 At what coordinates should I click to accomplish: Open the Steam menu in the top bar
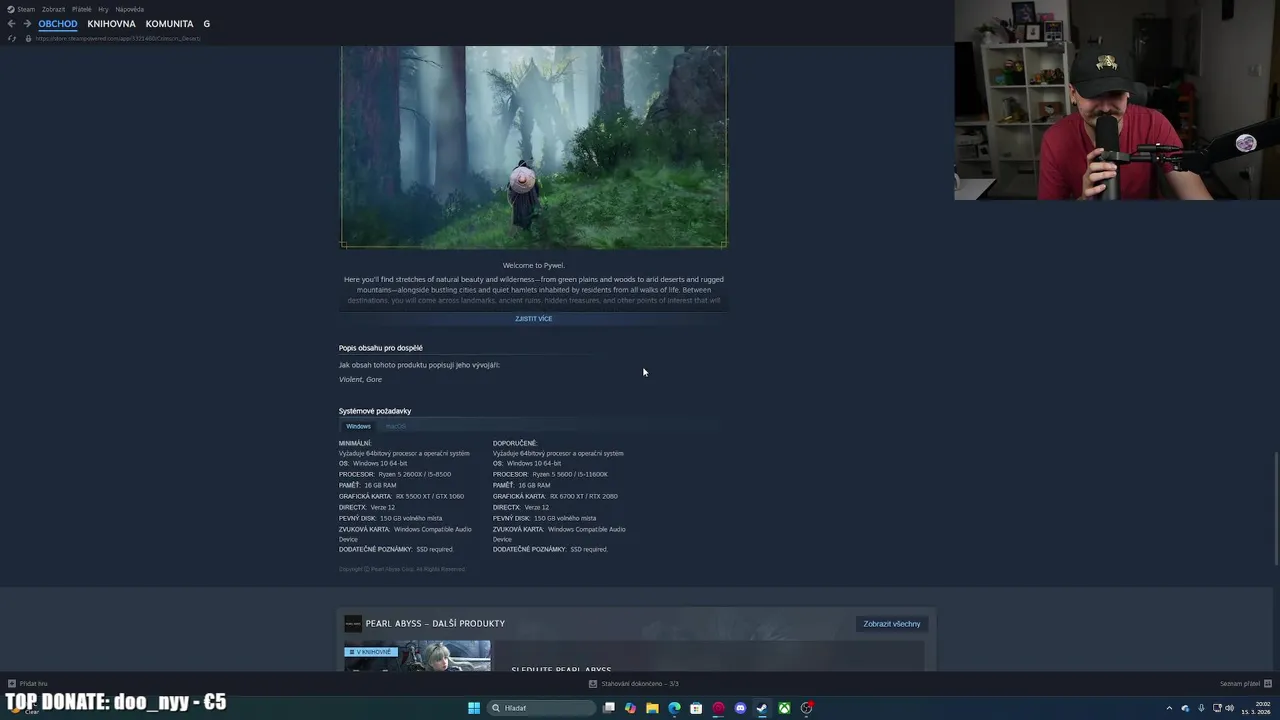click(21, 9)
